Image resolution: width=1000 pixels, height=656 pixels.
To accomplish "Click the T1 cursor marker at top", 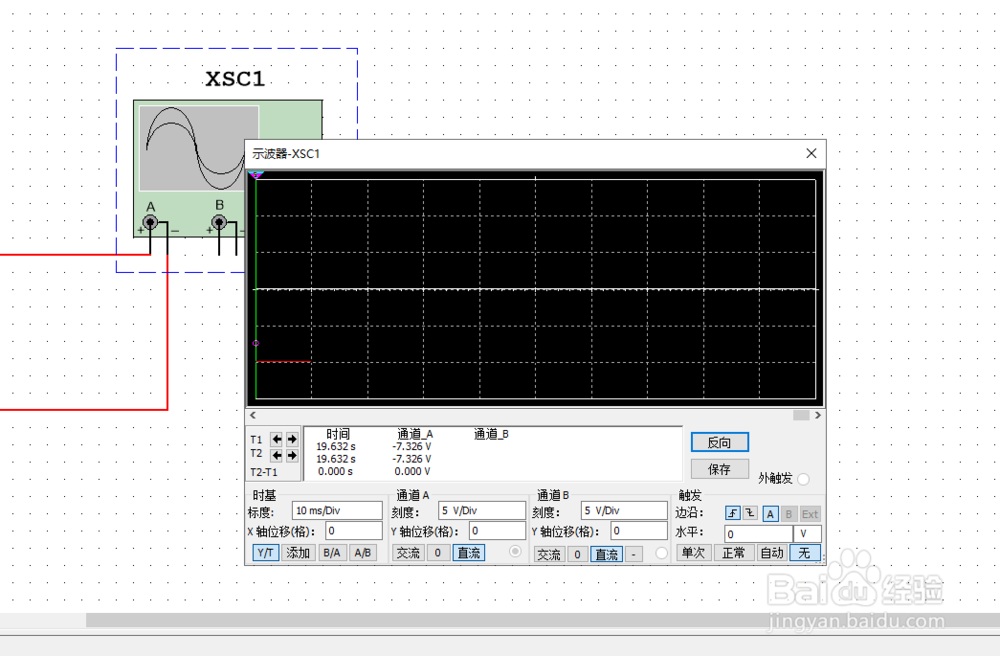I will (256, 175).
